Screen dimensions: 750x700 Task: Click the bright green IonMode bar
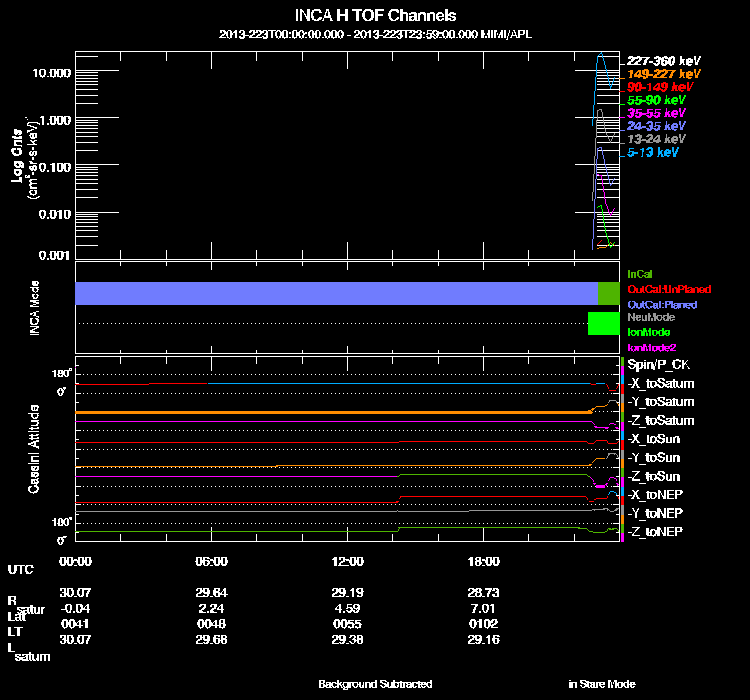[x=603, y=323]
